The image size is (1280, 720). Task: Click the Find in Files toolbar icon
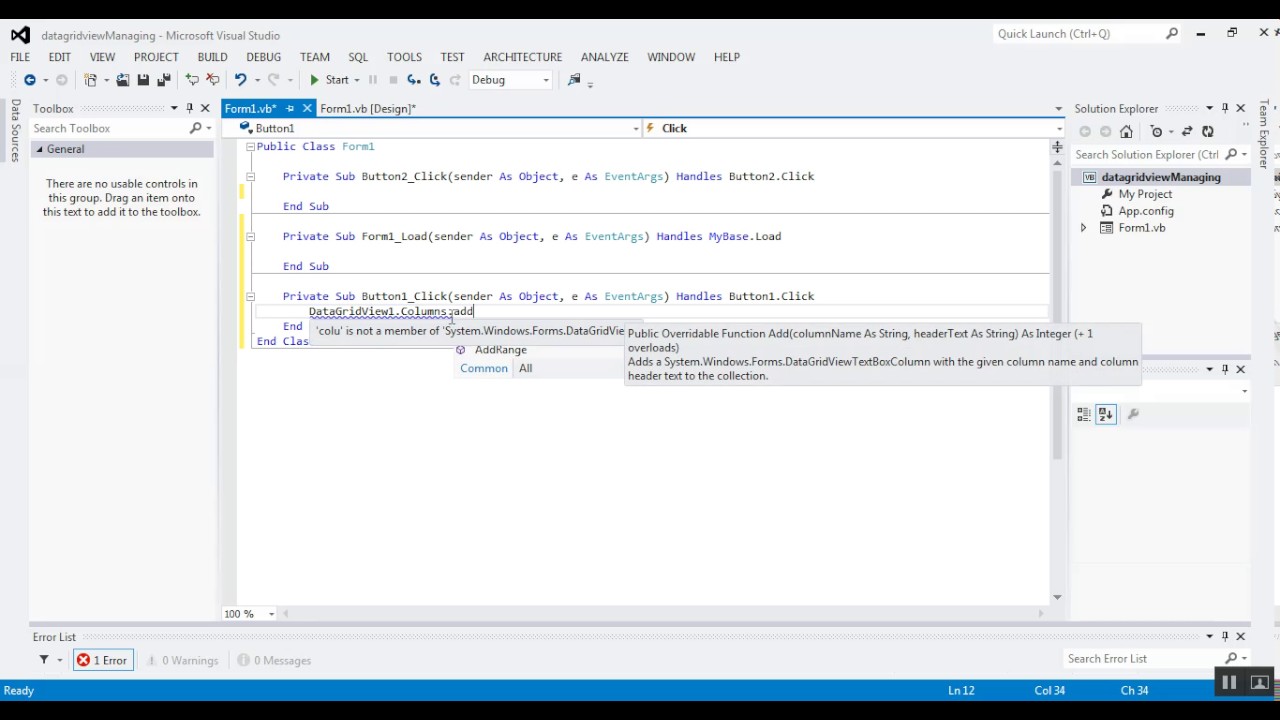tap(574, 80)
